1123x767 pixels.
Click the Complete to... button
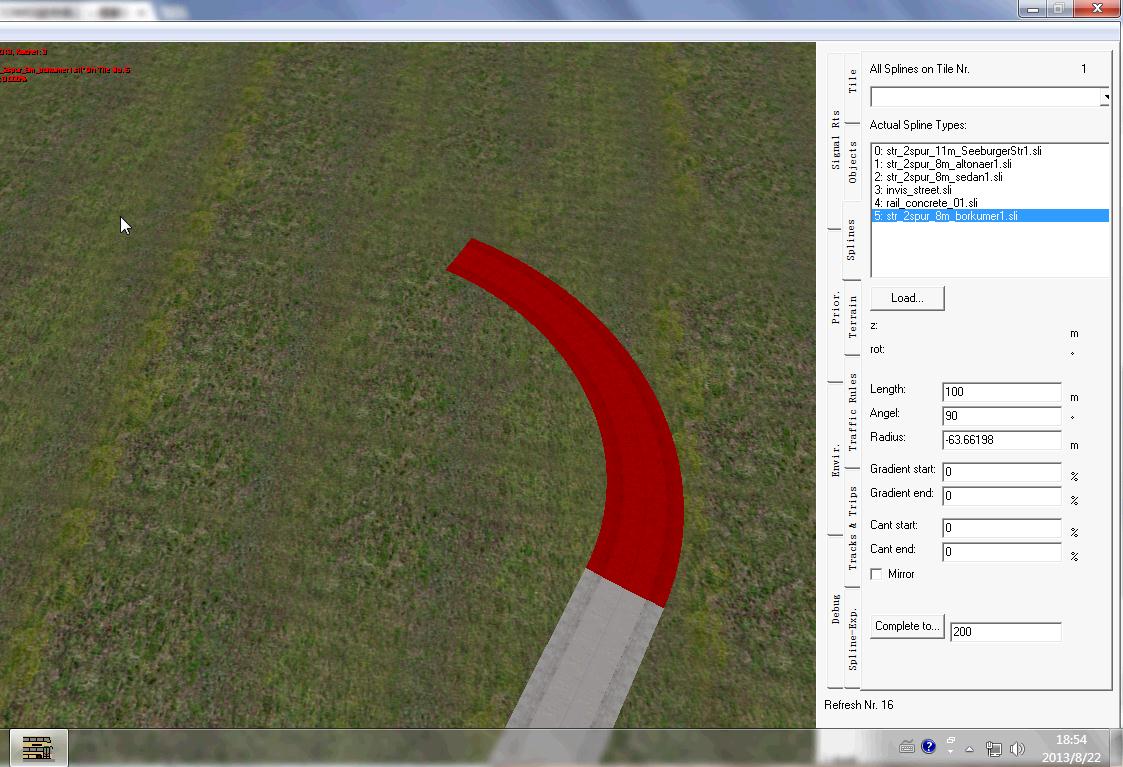pyautogui.click(x=907, y=627)
